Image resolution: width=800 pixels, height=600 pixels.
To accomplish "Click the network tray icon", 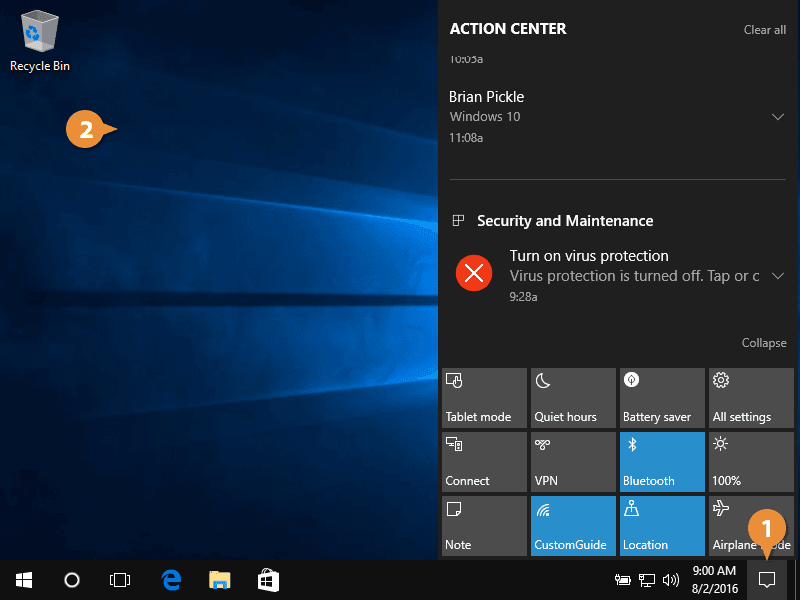I will coord(646,580).
